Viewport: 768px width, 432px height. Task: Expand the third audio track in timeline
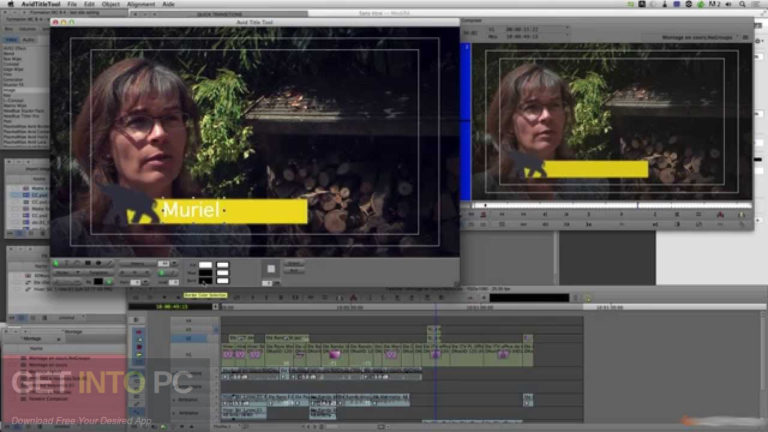tap(174, 400)
